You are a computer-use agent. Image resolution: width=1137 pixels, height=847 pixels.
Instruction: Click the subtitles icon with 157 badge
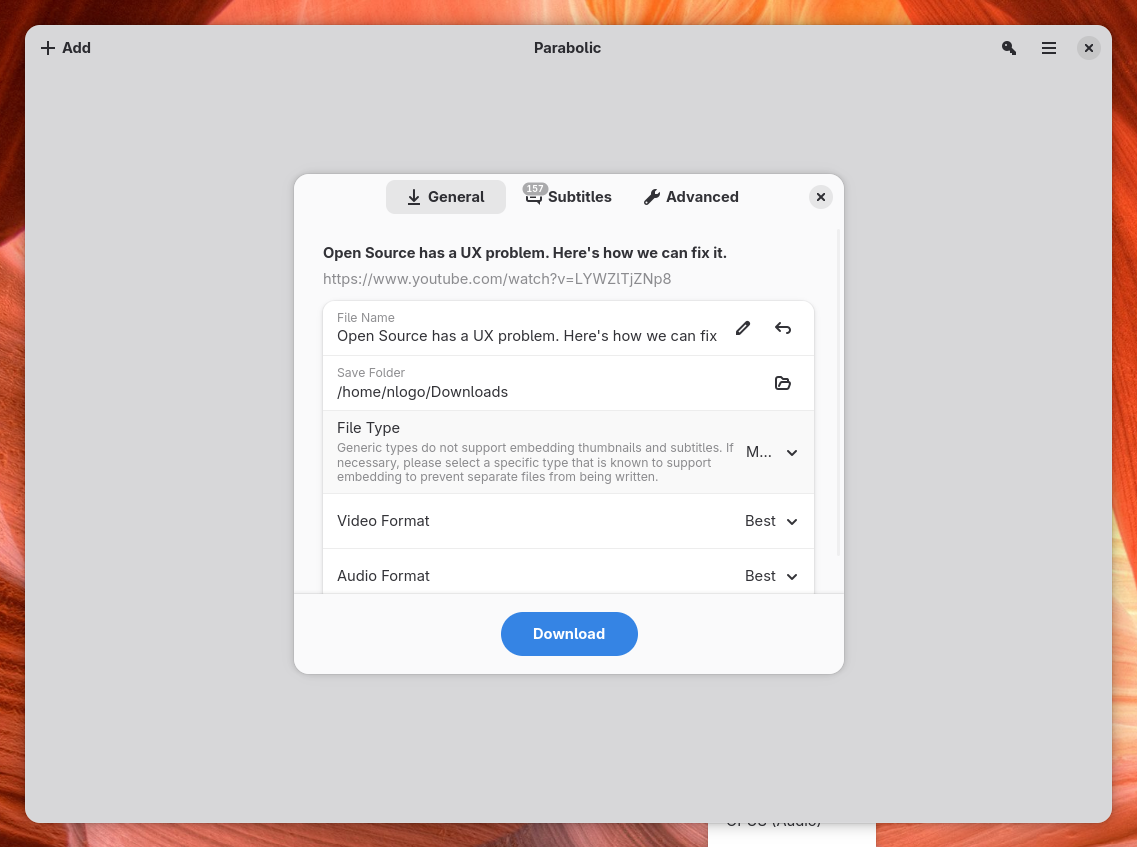click(x=534, y=195)
